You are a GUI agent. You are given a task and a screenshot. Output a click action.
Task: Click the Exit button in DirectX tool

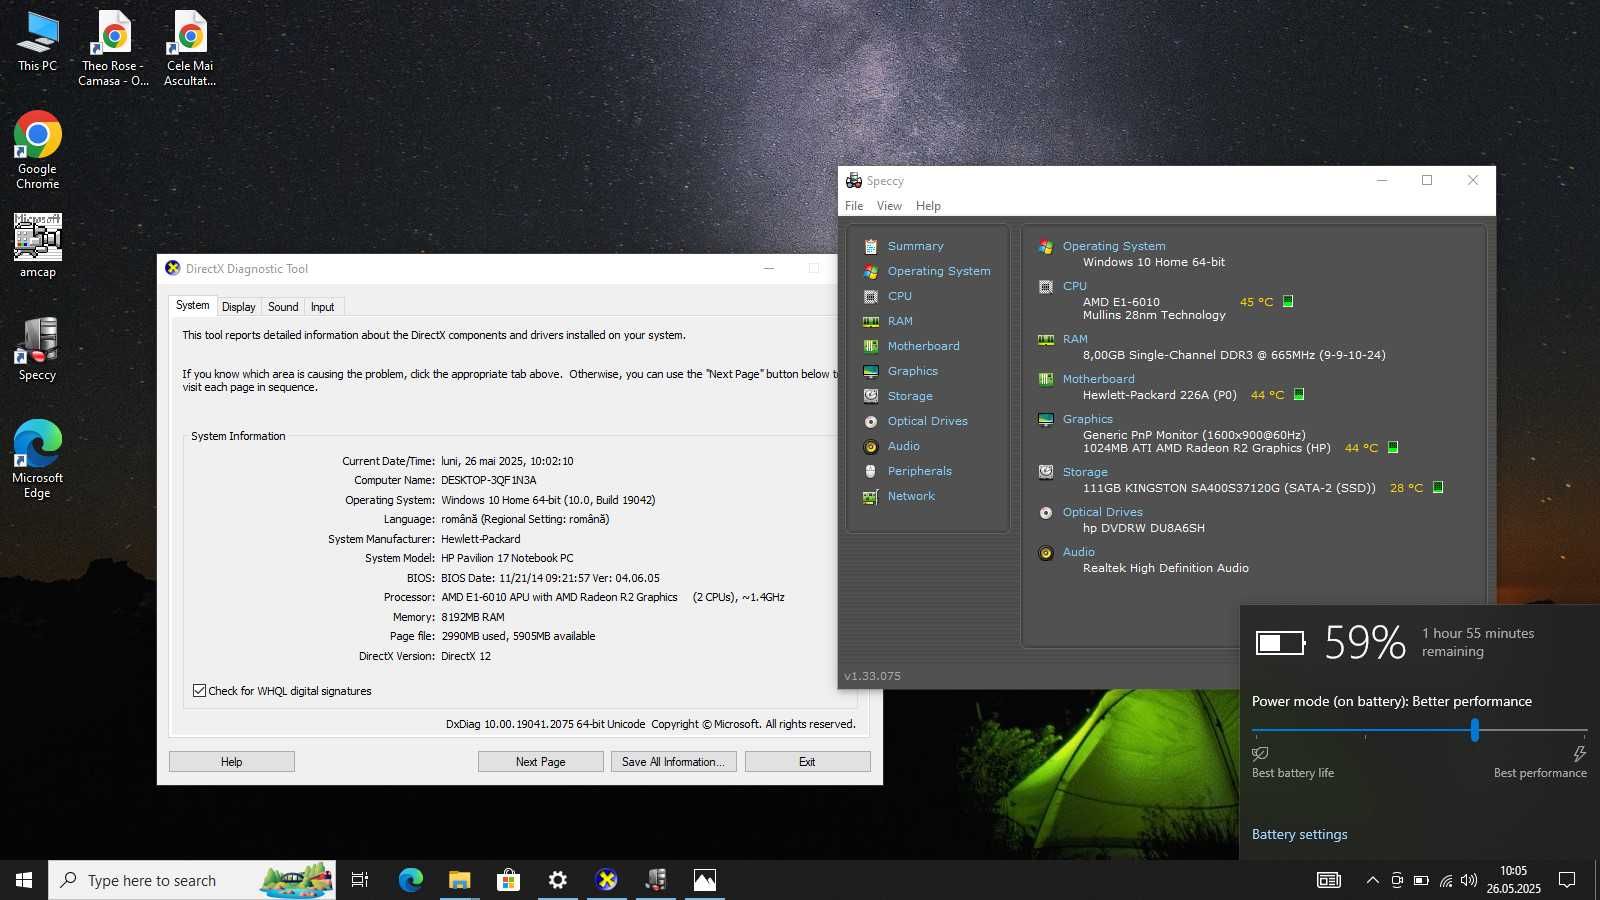coord(807,762)
